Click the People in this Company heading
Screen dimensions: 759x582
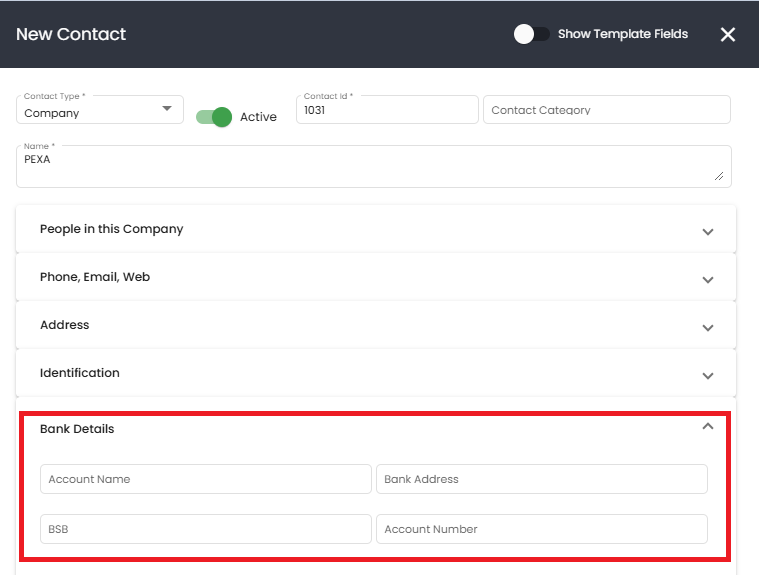[111, 229]
